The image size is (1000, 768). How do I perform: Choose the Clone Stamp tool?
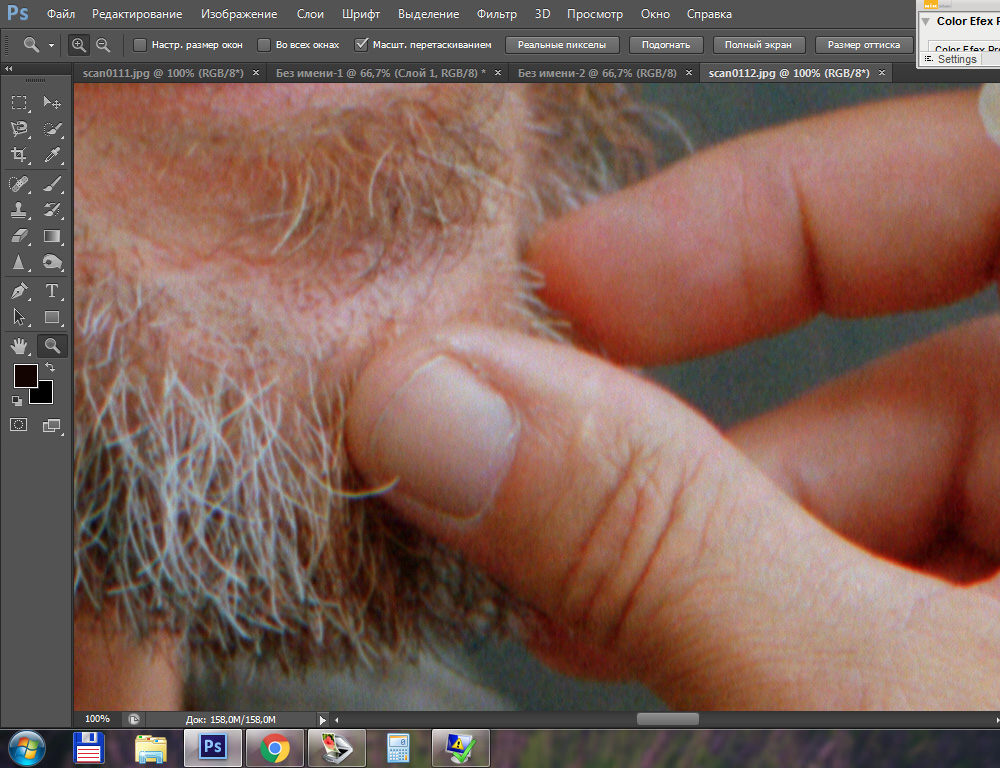19,210
